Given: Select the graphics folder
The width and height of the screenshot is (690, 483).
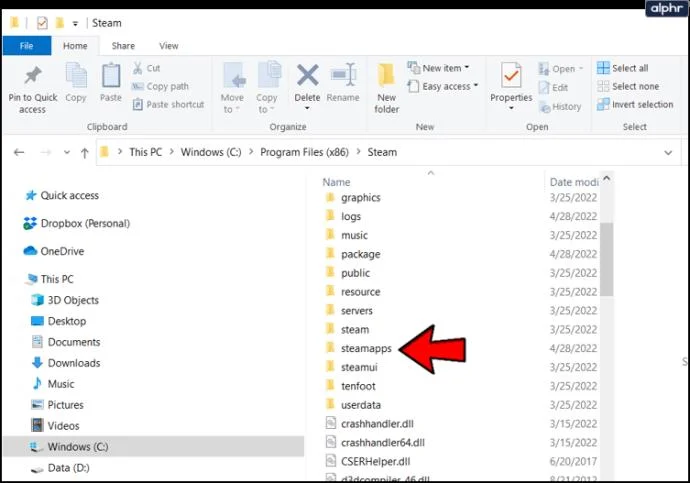Looking at the screenshot, I should [x=353, y=198].
